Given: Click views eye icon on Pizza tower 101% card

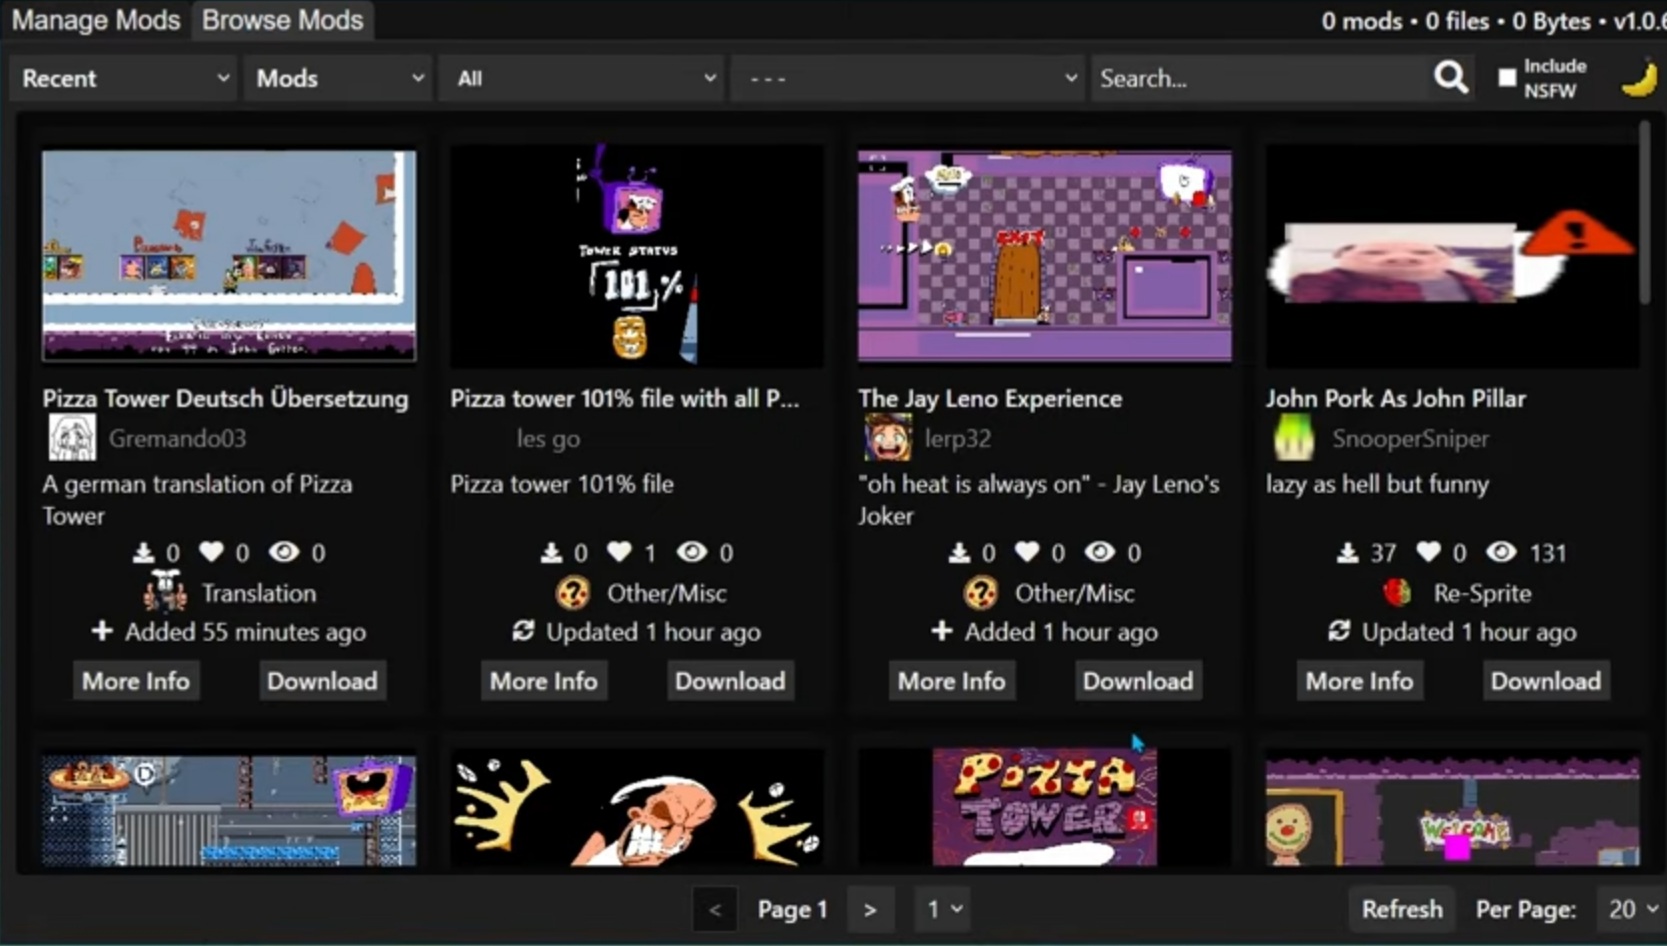Looking at the screenshot, I should (692, 552).
